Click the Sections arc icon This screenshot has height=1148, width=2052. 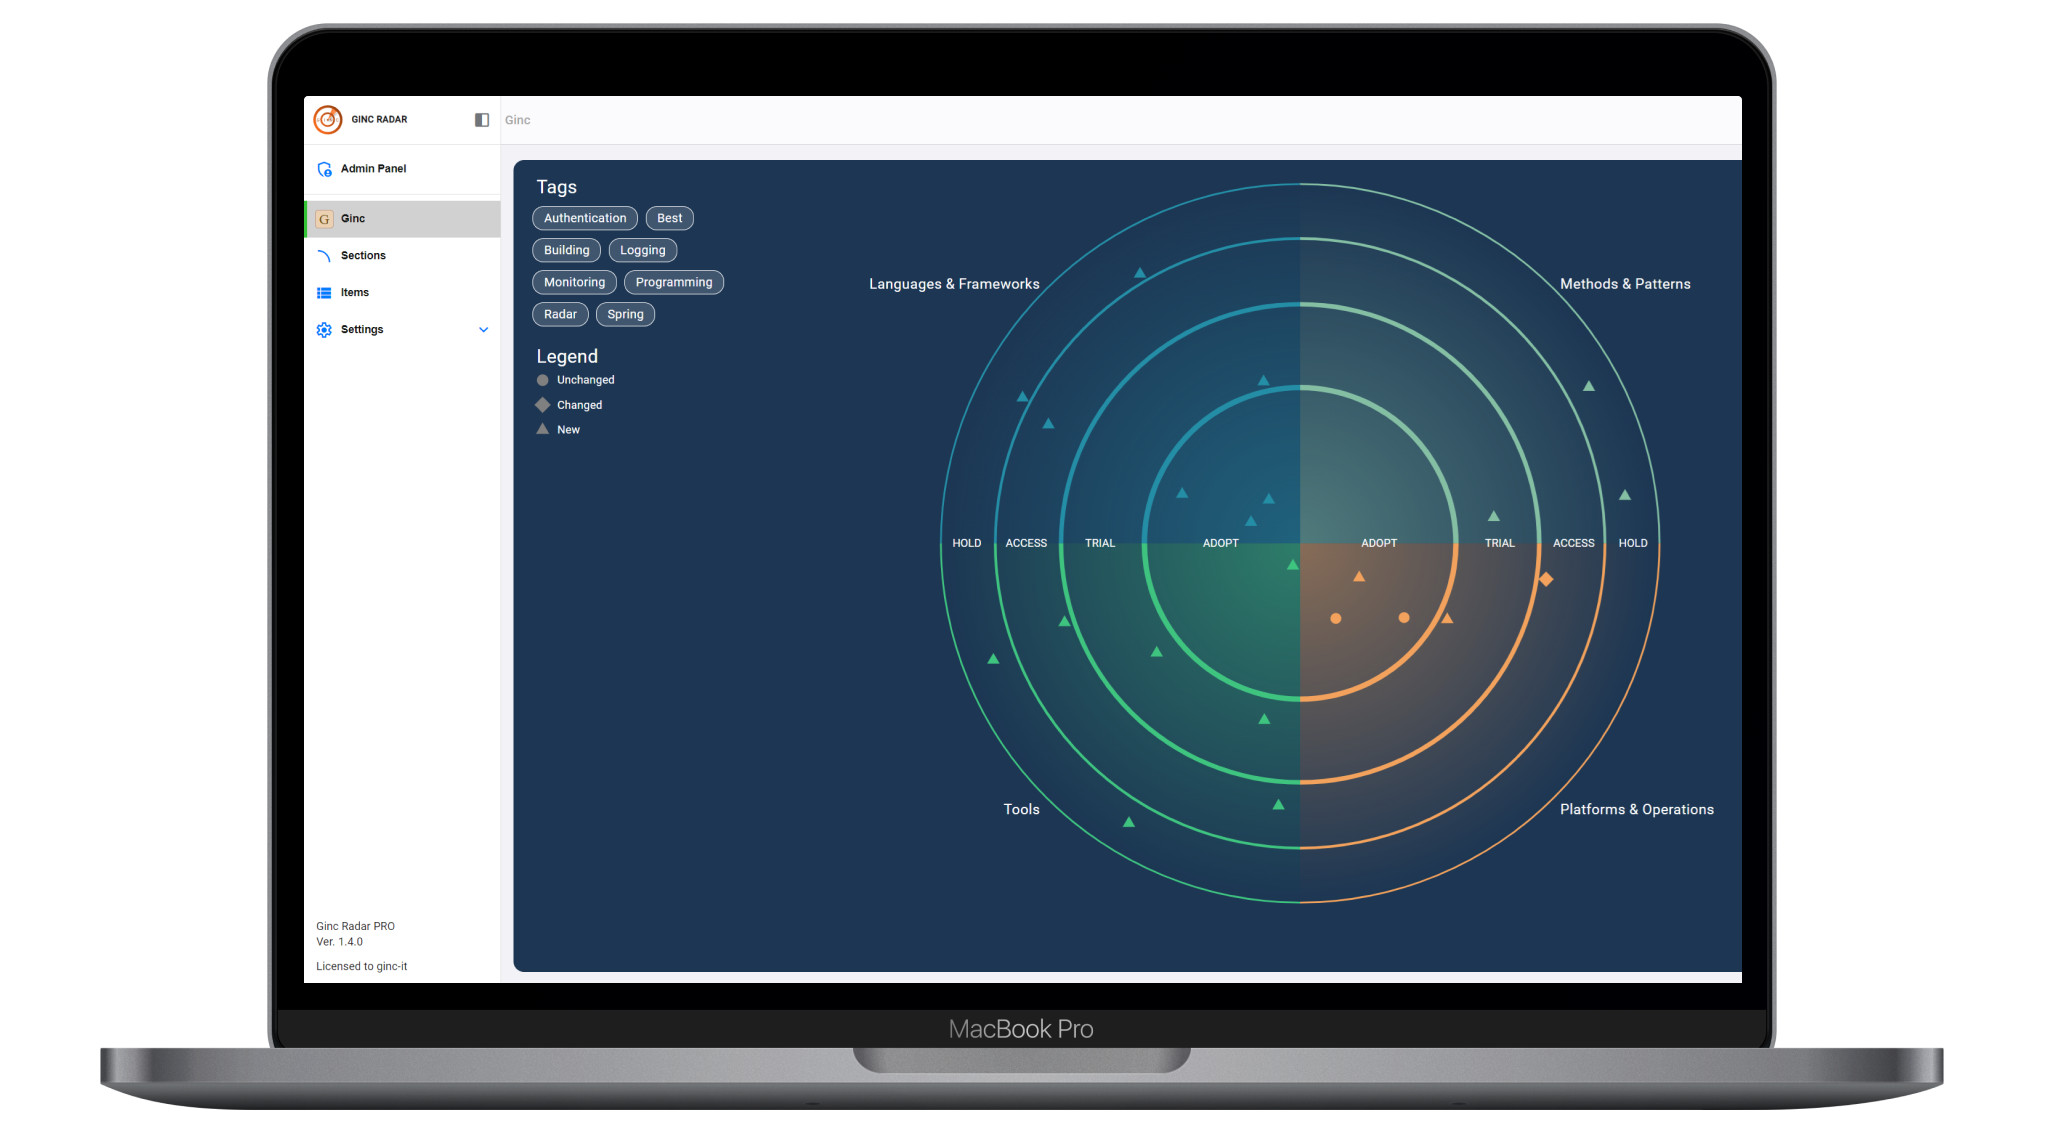324,256
